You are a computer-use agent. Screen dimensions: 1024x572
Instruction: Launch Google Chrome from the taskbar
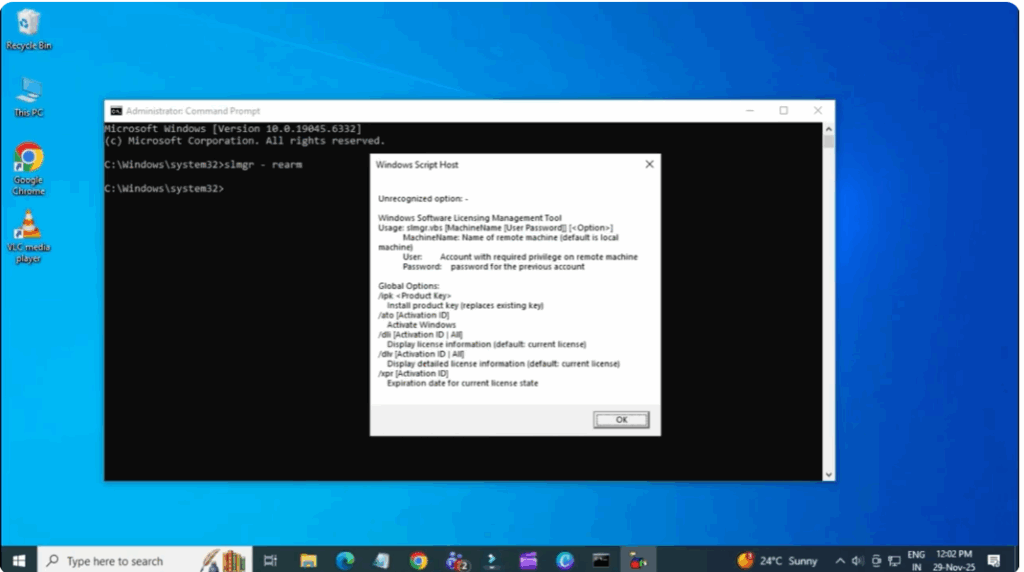pyautogui.click(x=419, y=560)
